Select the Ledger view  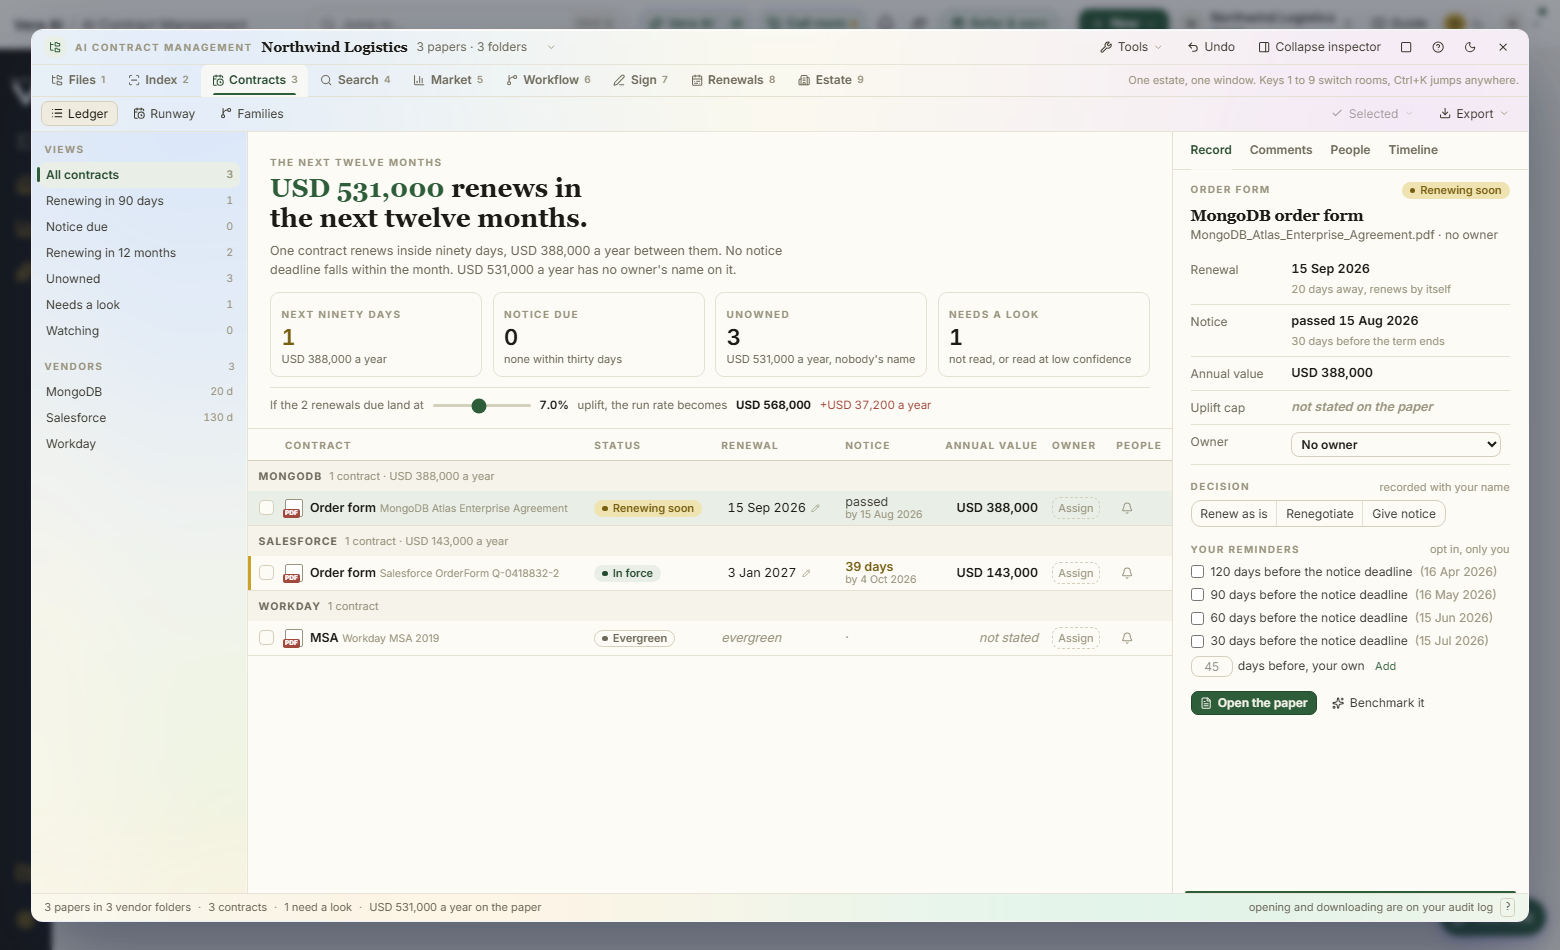click(x=79, y=114)
